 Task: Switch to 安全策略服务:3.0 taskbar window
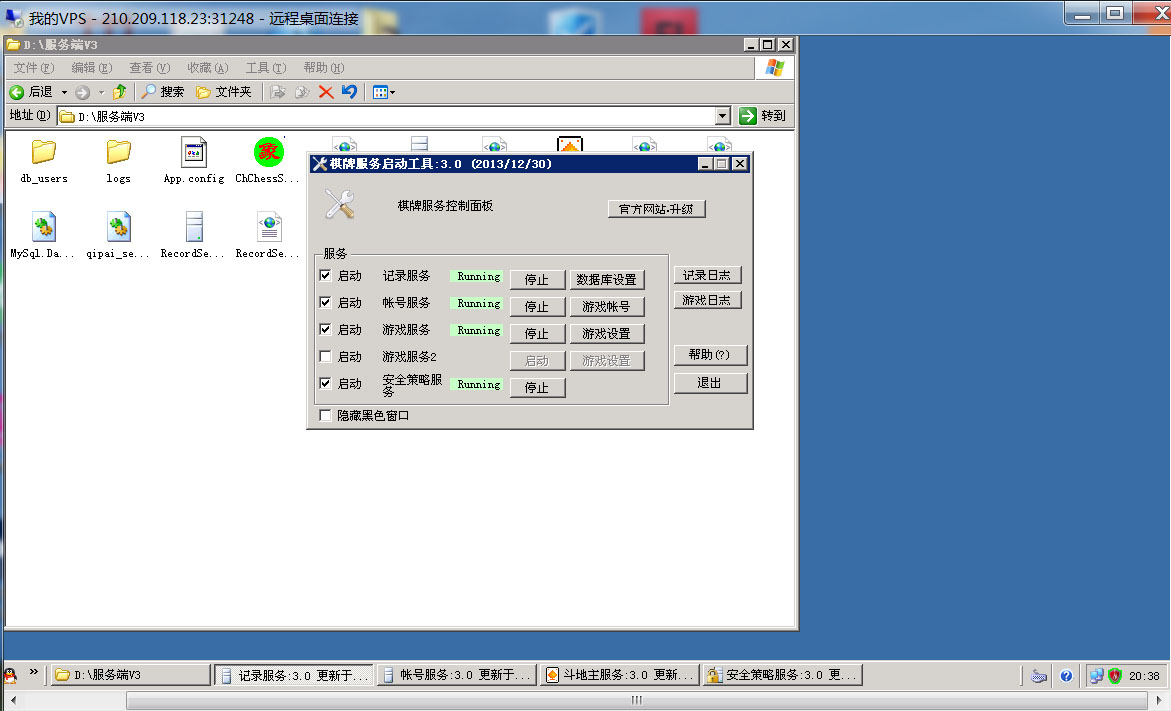[783, 675]
